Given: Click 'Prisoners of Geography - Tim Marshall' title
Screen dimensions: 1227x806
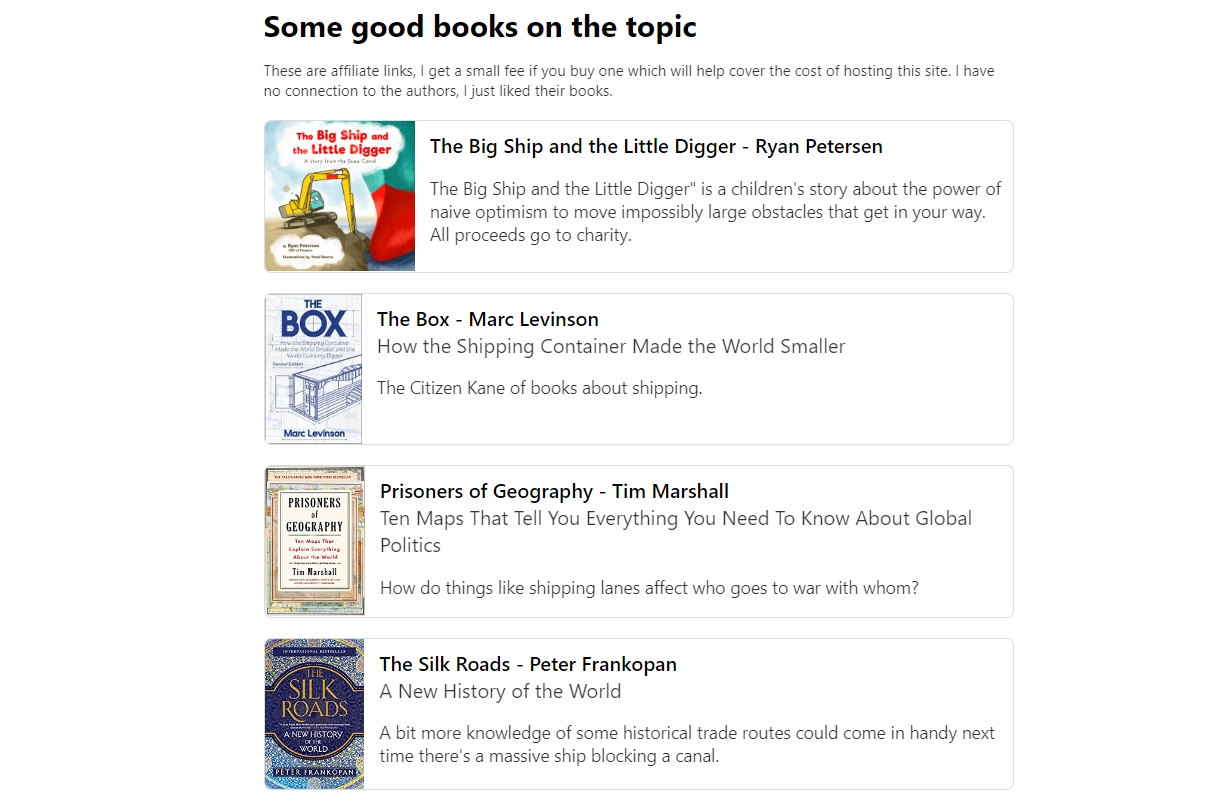Looking at the screenshot, I should pyautogui.click(x=554, y=491).
